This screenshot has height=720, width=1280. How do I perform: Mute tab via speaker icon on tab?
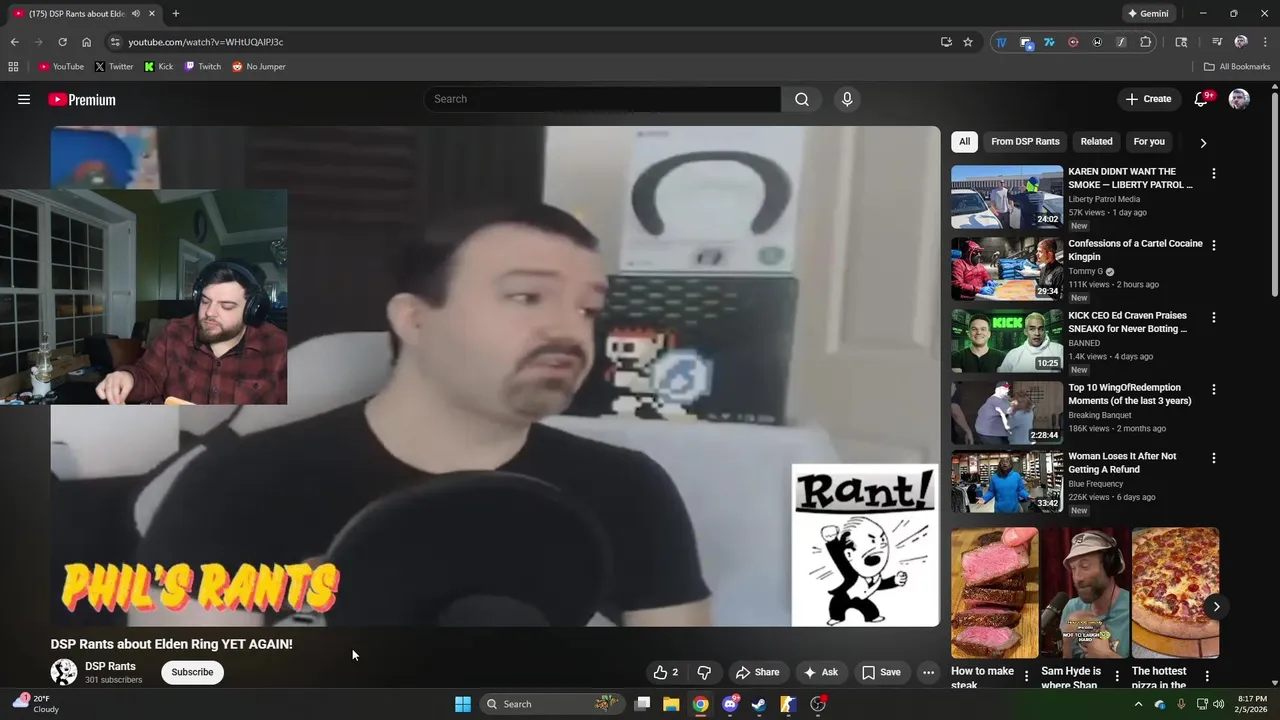tap(136, 13)
